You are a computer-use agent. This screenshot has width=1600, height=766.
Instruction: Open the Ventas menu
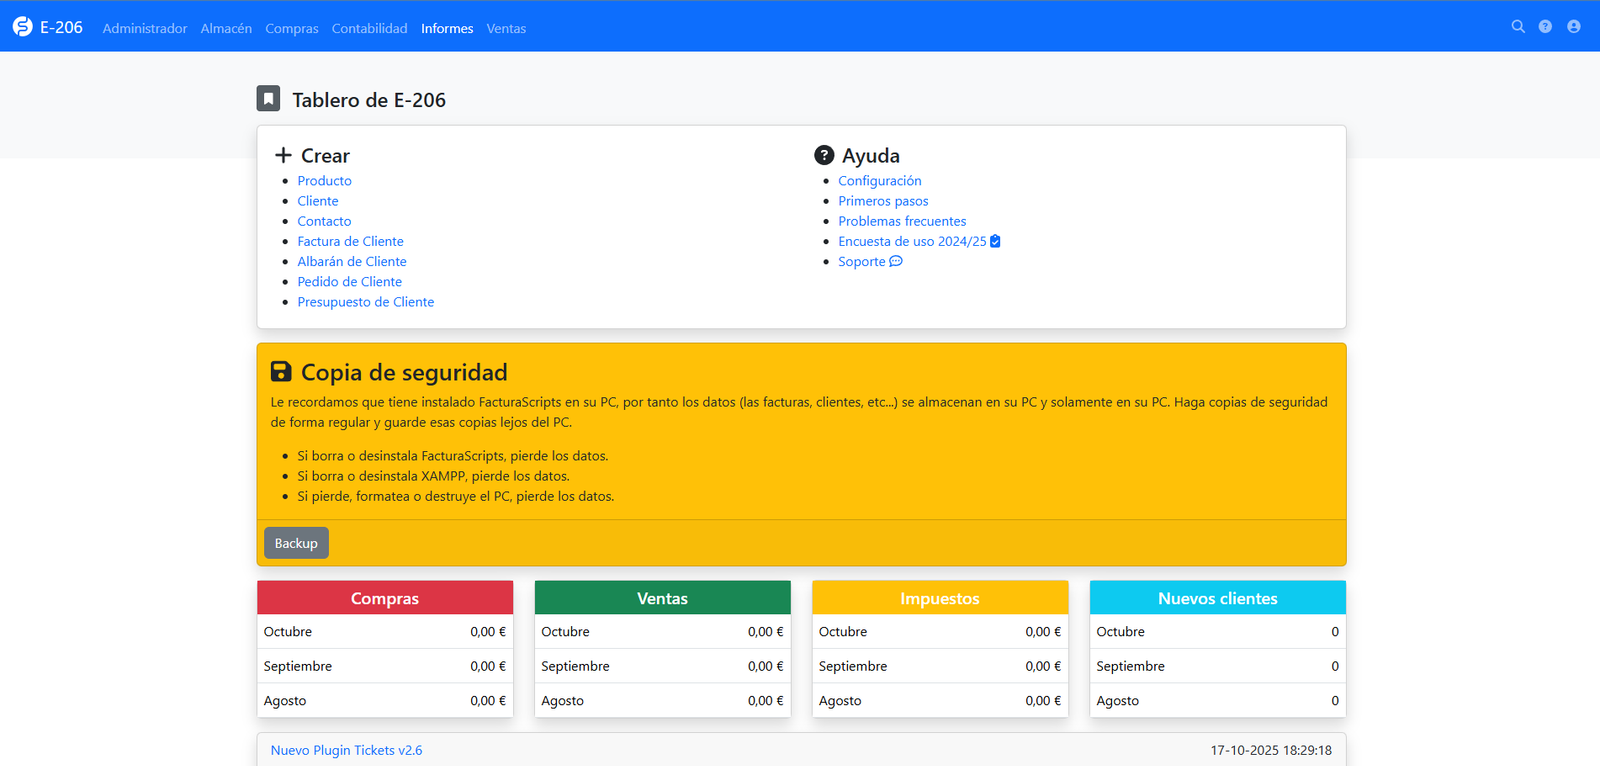(x=506, y=28)
